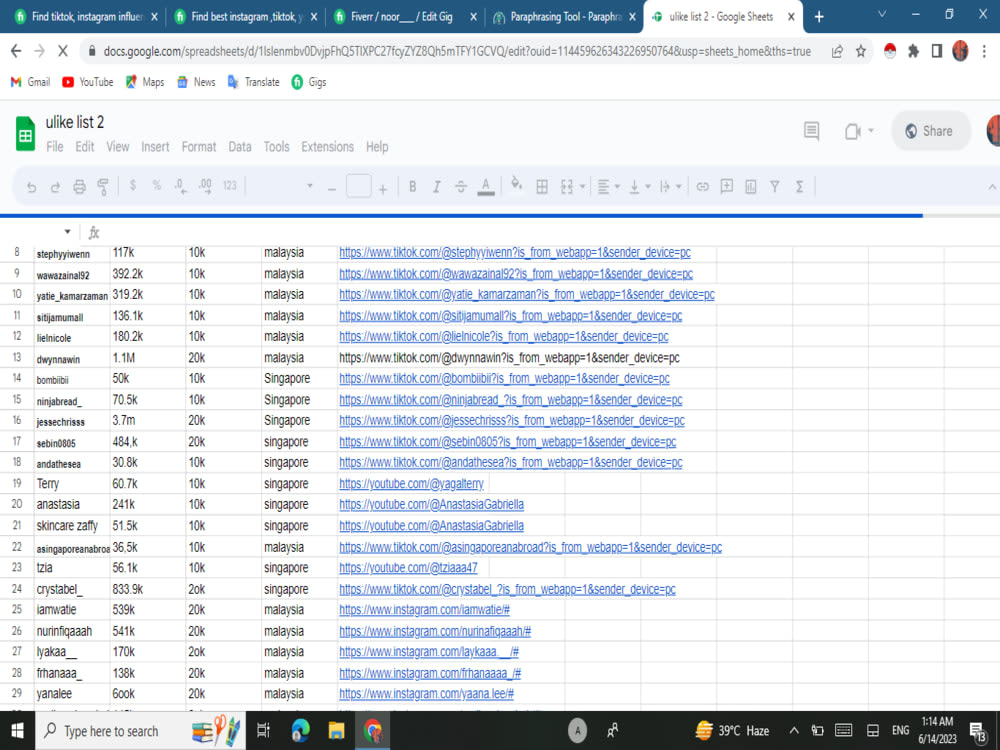
Task: Open the yagalterry YouTube link
Action: (411, 483)
